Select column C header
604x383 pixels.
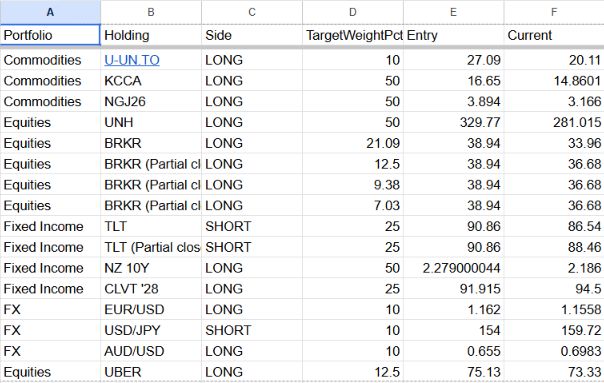coord(252,12)
